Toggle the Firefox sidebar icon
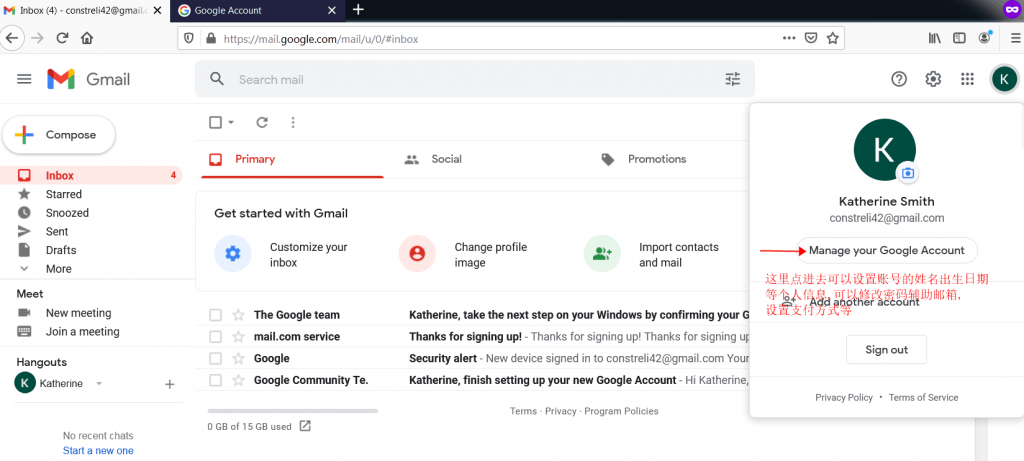The height and width of the screenshot is (461, 1024). (x=959, y=39)
